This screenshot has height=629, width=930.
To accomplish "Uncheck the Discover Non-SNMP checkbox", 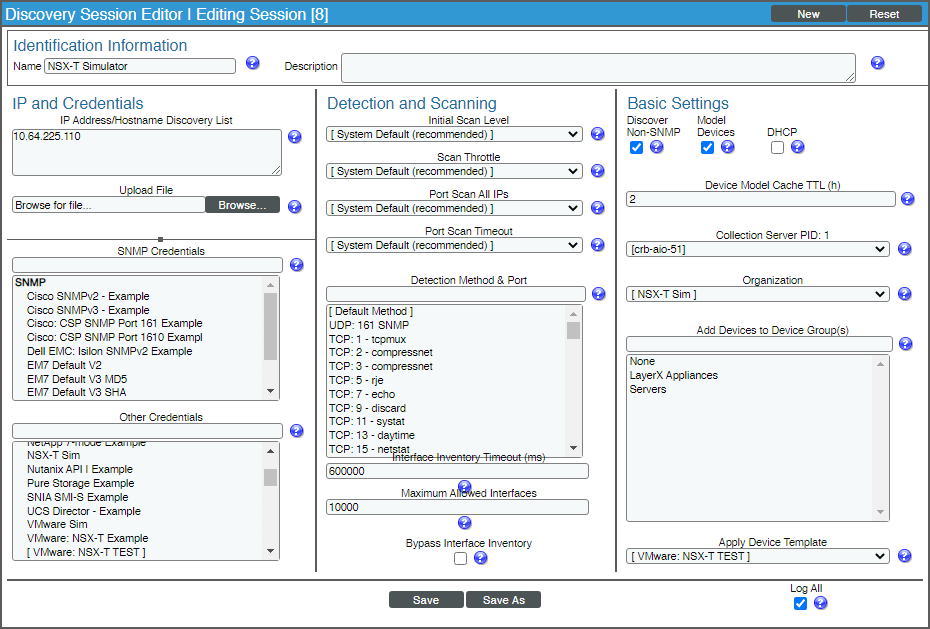I will click(x=636, y=147).
